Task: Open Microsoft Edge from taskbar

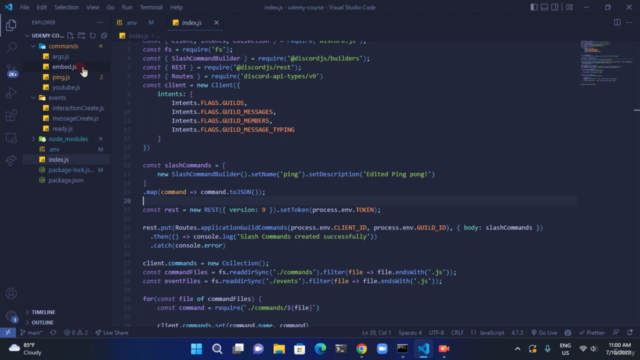Action: pyautogui.click(x=320, y=349)
